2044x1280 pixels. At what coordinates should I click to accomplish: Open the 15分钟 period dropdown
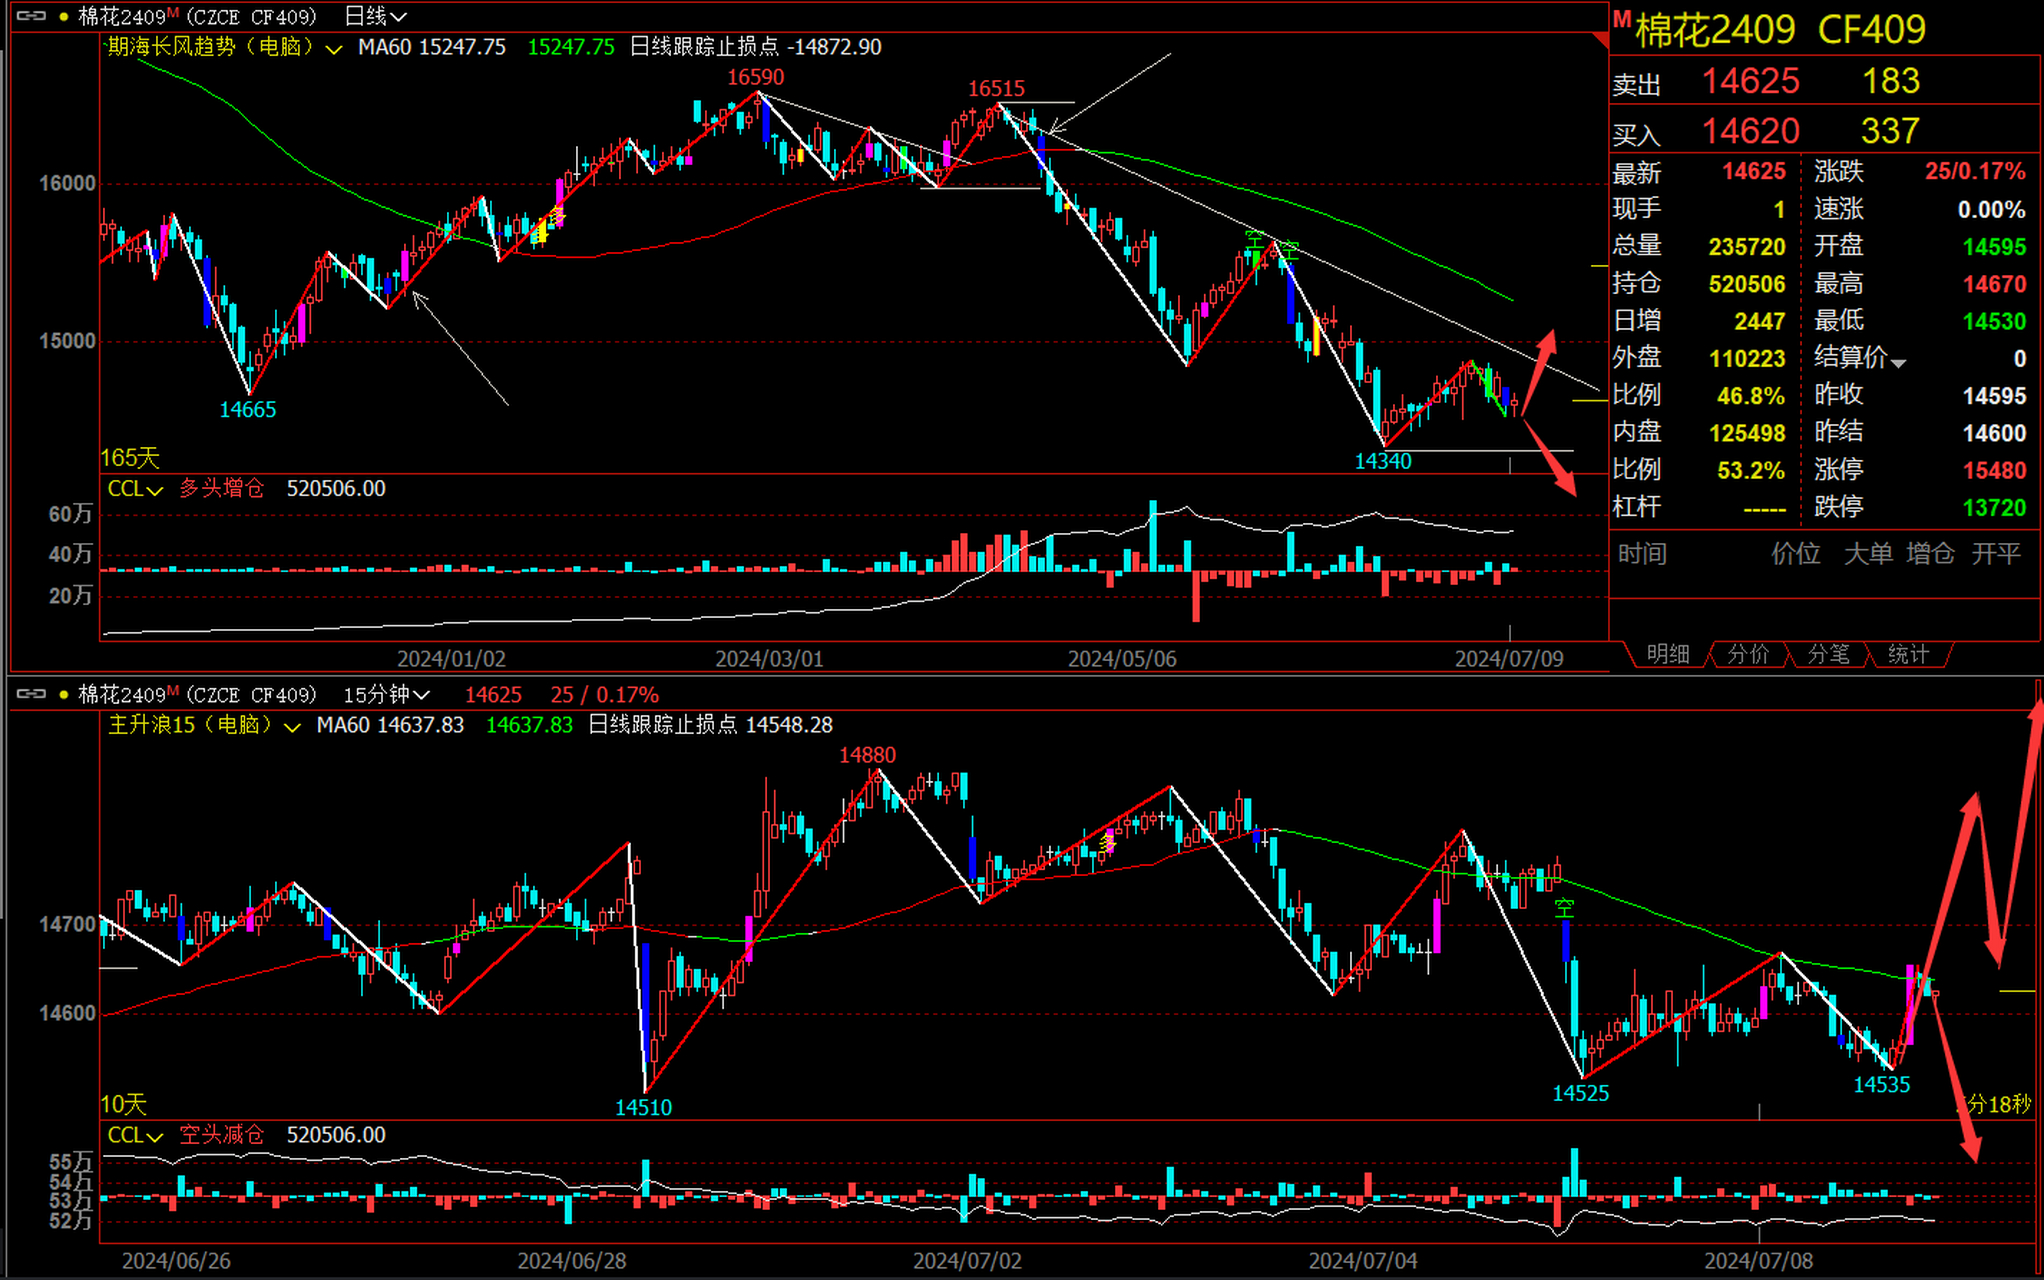click(x=386, y=695)
